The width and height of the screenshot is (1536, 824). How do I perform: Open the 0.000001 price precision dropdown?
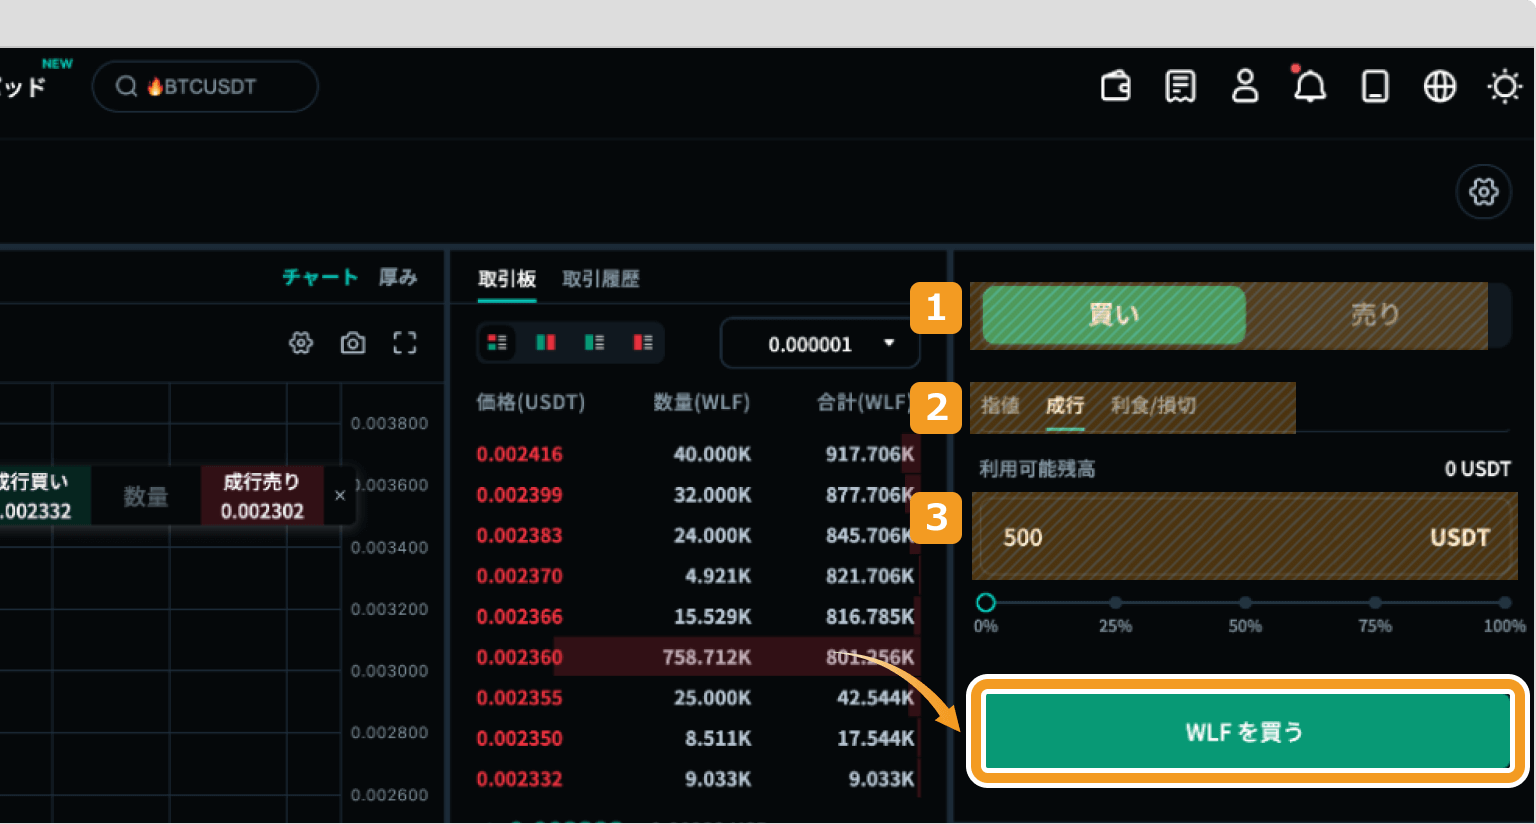(820, 344)
